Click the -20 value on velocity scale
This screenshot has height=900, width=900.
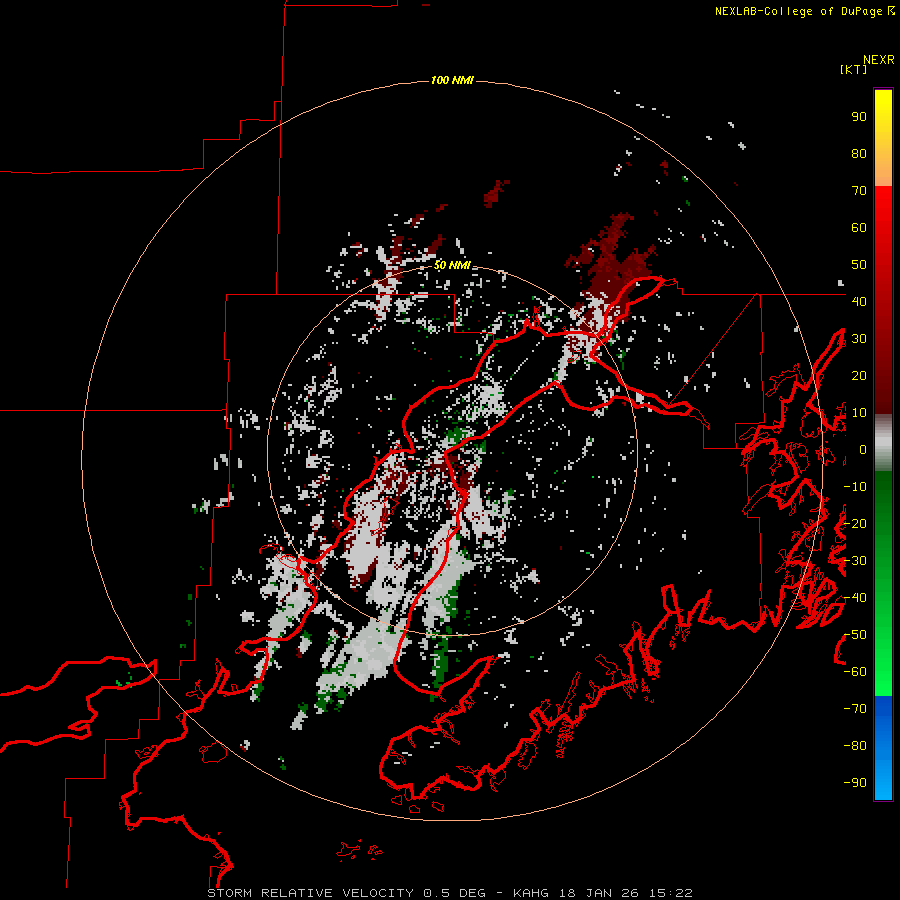pyautogui.click(x=855, y=523)
